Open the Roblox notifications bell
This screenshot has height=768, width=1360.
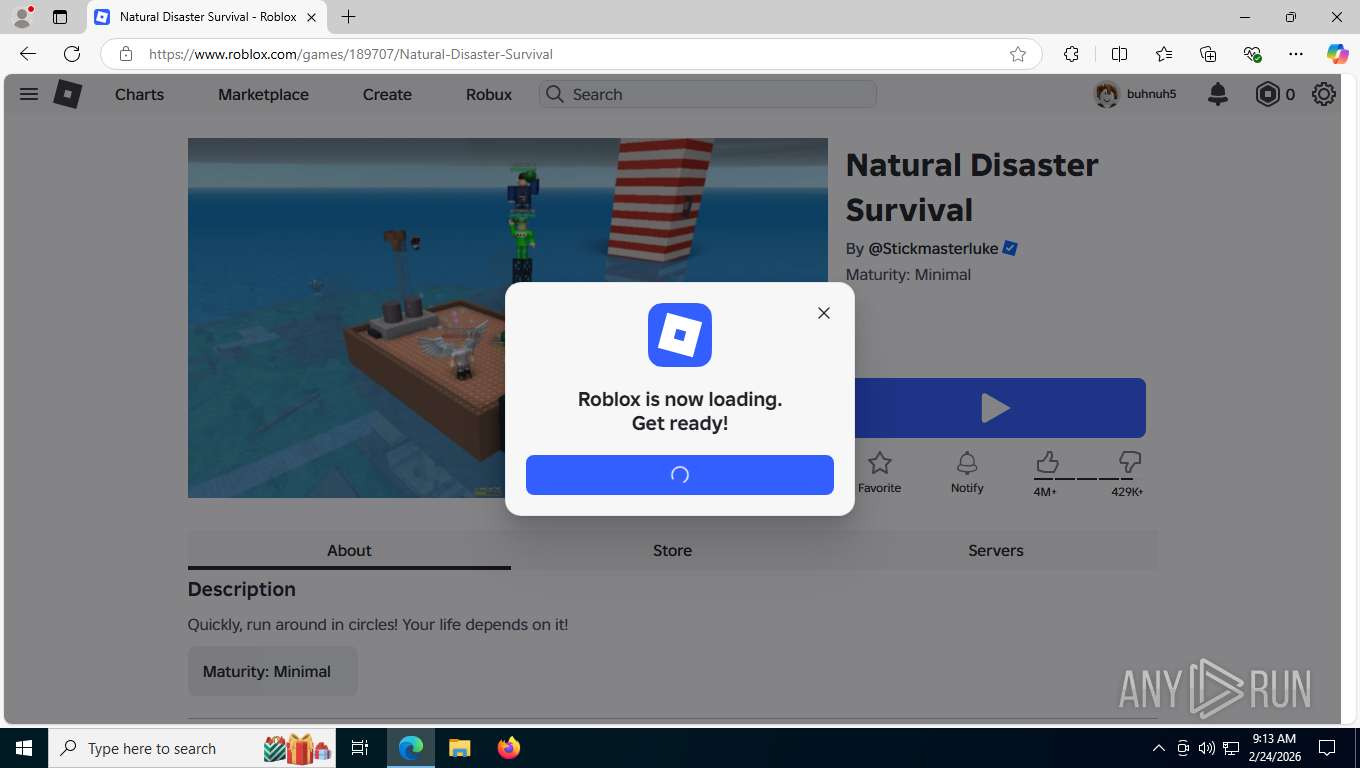[x=1217, y=94]
